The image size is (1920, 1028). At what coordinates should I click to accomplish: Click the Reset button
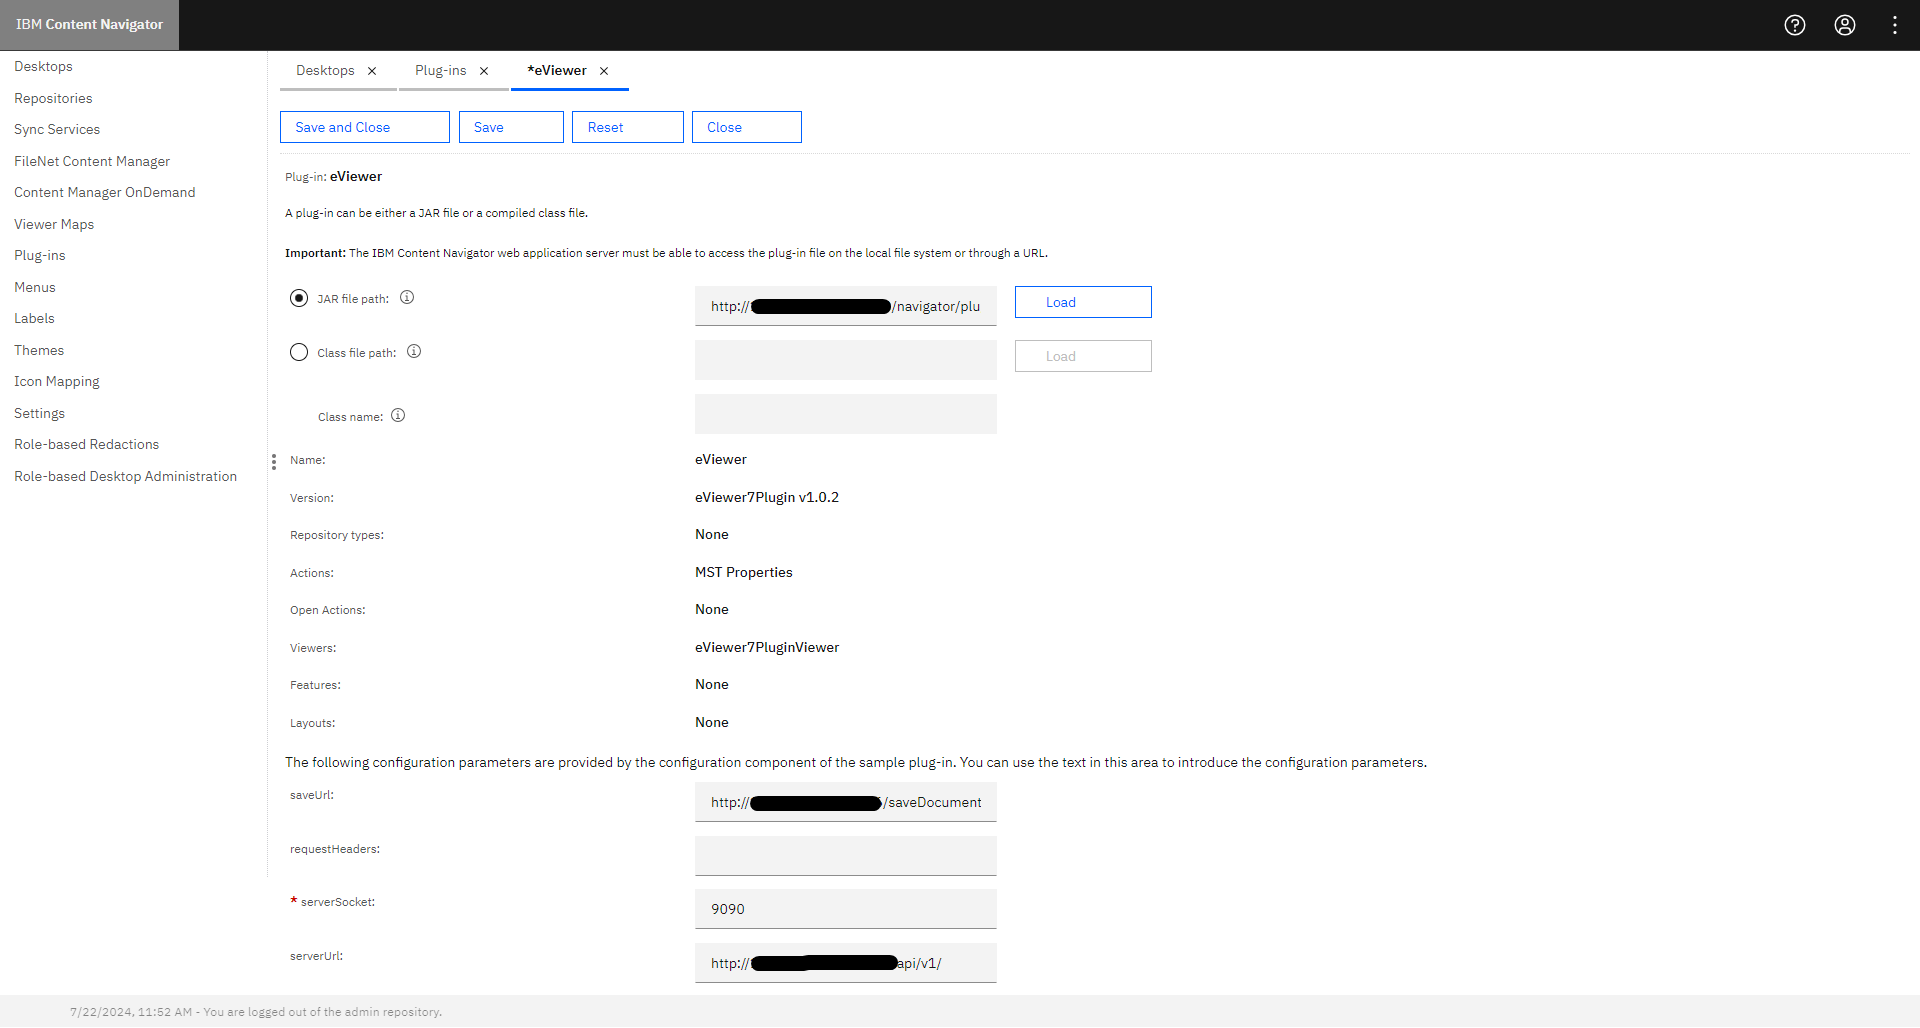click(627, 127)
